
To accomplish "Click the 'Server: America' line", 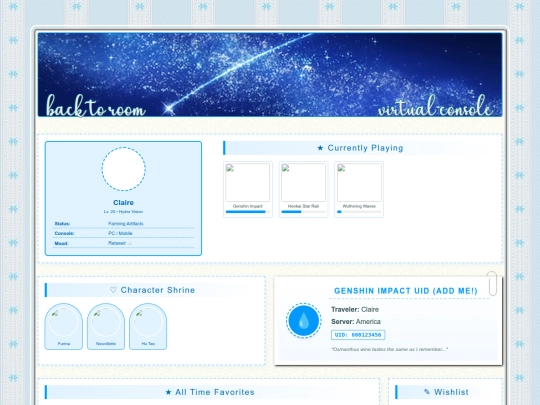I will [356, 322].
